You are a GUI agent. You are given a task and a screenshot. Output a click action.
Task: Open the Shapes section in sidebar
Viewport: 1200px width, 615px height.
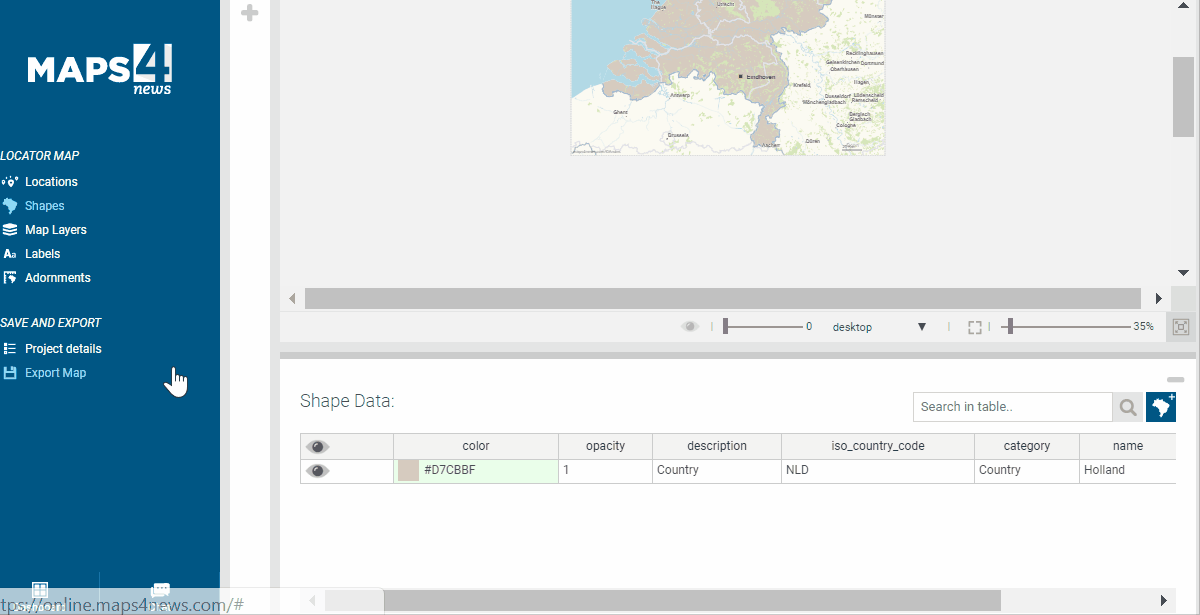pos(44,206)
